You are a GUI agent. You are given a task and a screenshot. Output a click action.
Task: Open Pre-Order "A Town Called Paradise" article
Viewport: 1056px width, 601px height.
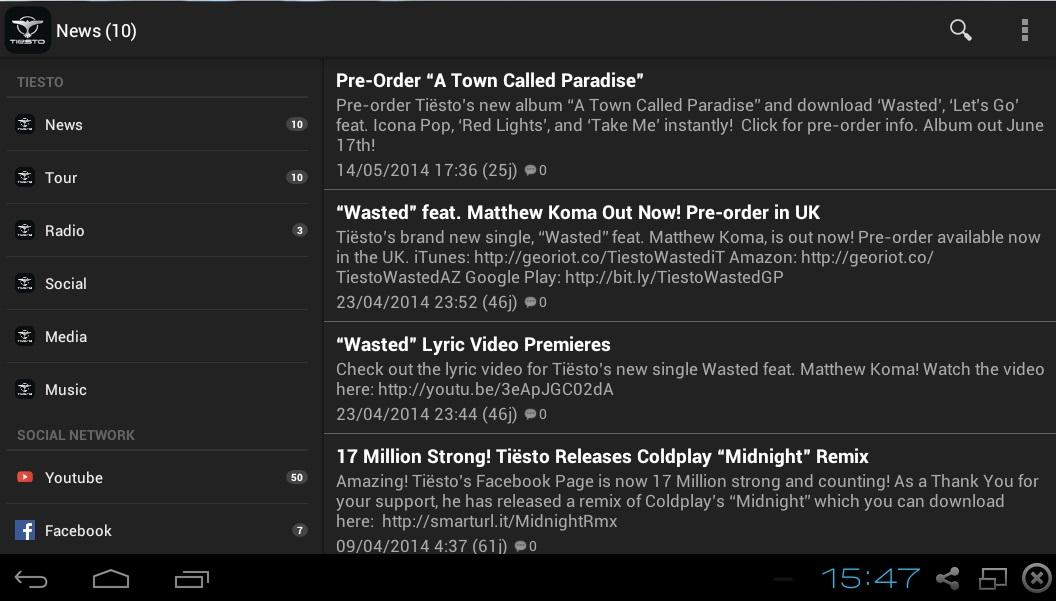point(489,80)
